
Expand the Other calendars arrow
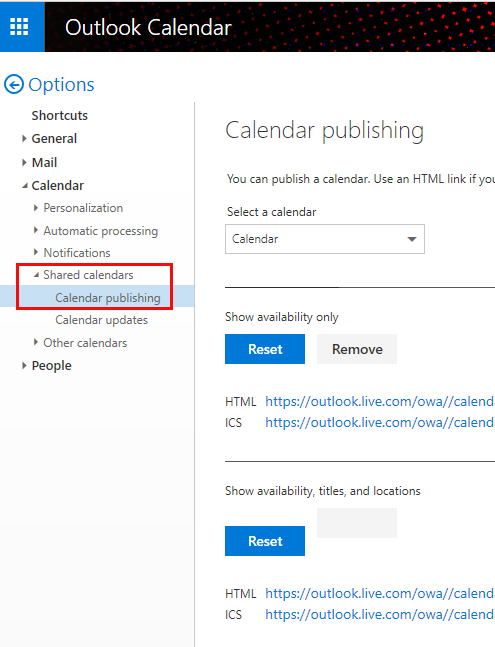coord(36,342)
